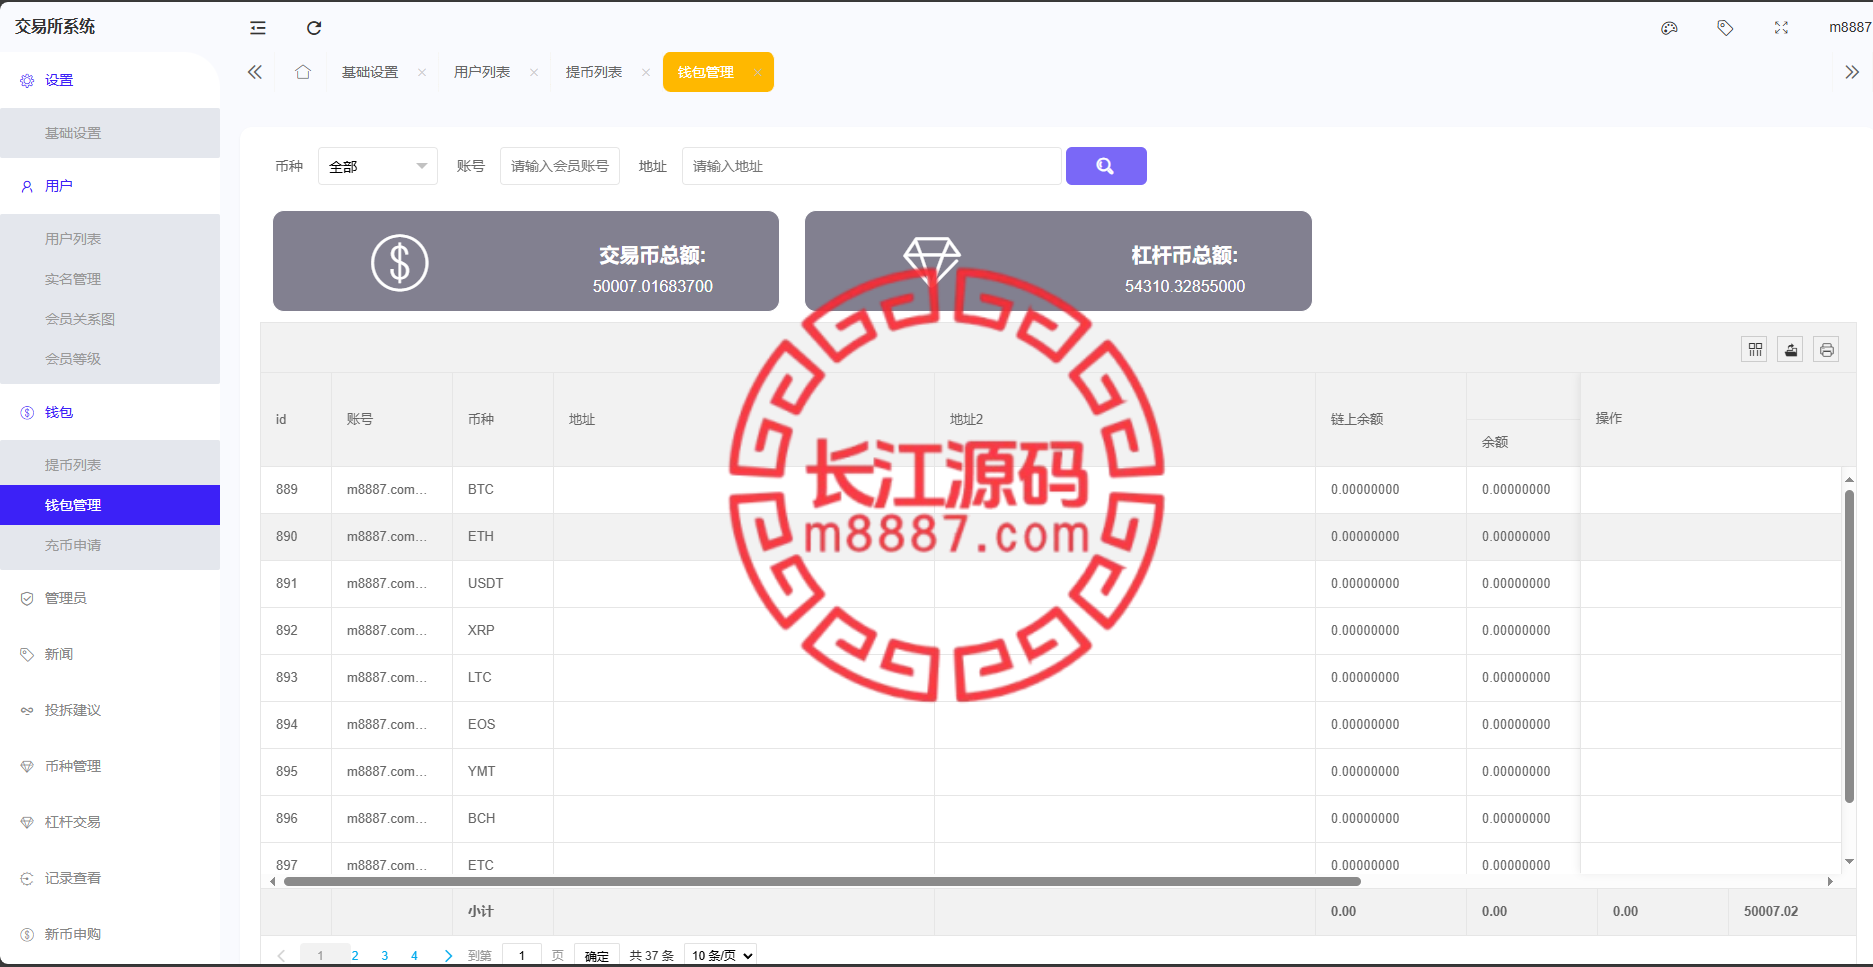Open 会员关系图 in the sidebar
This screenshot has height=967, width=1873.
point(110,319)
